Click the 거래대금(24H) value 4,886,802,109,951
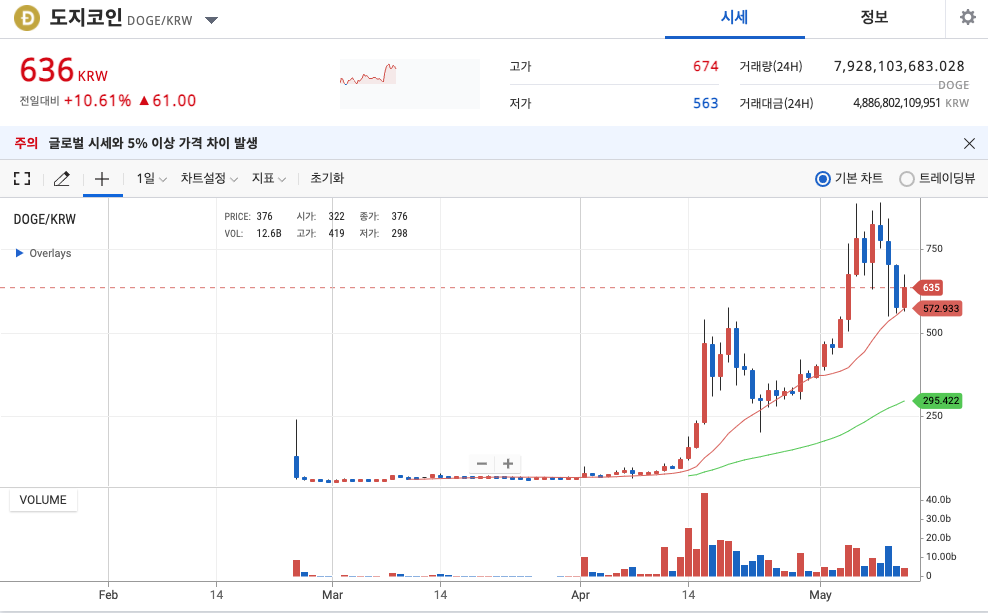 (896, 103)
